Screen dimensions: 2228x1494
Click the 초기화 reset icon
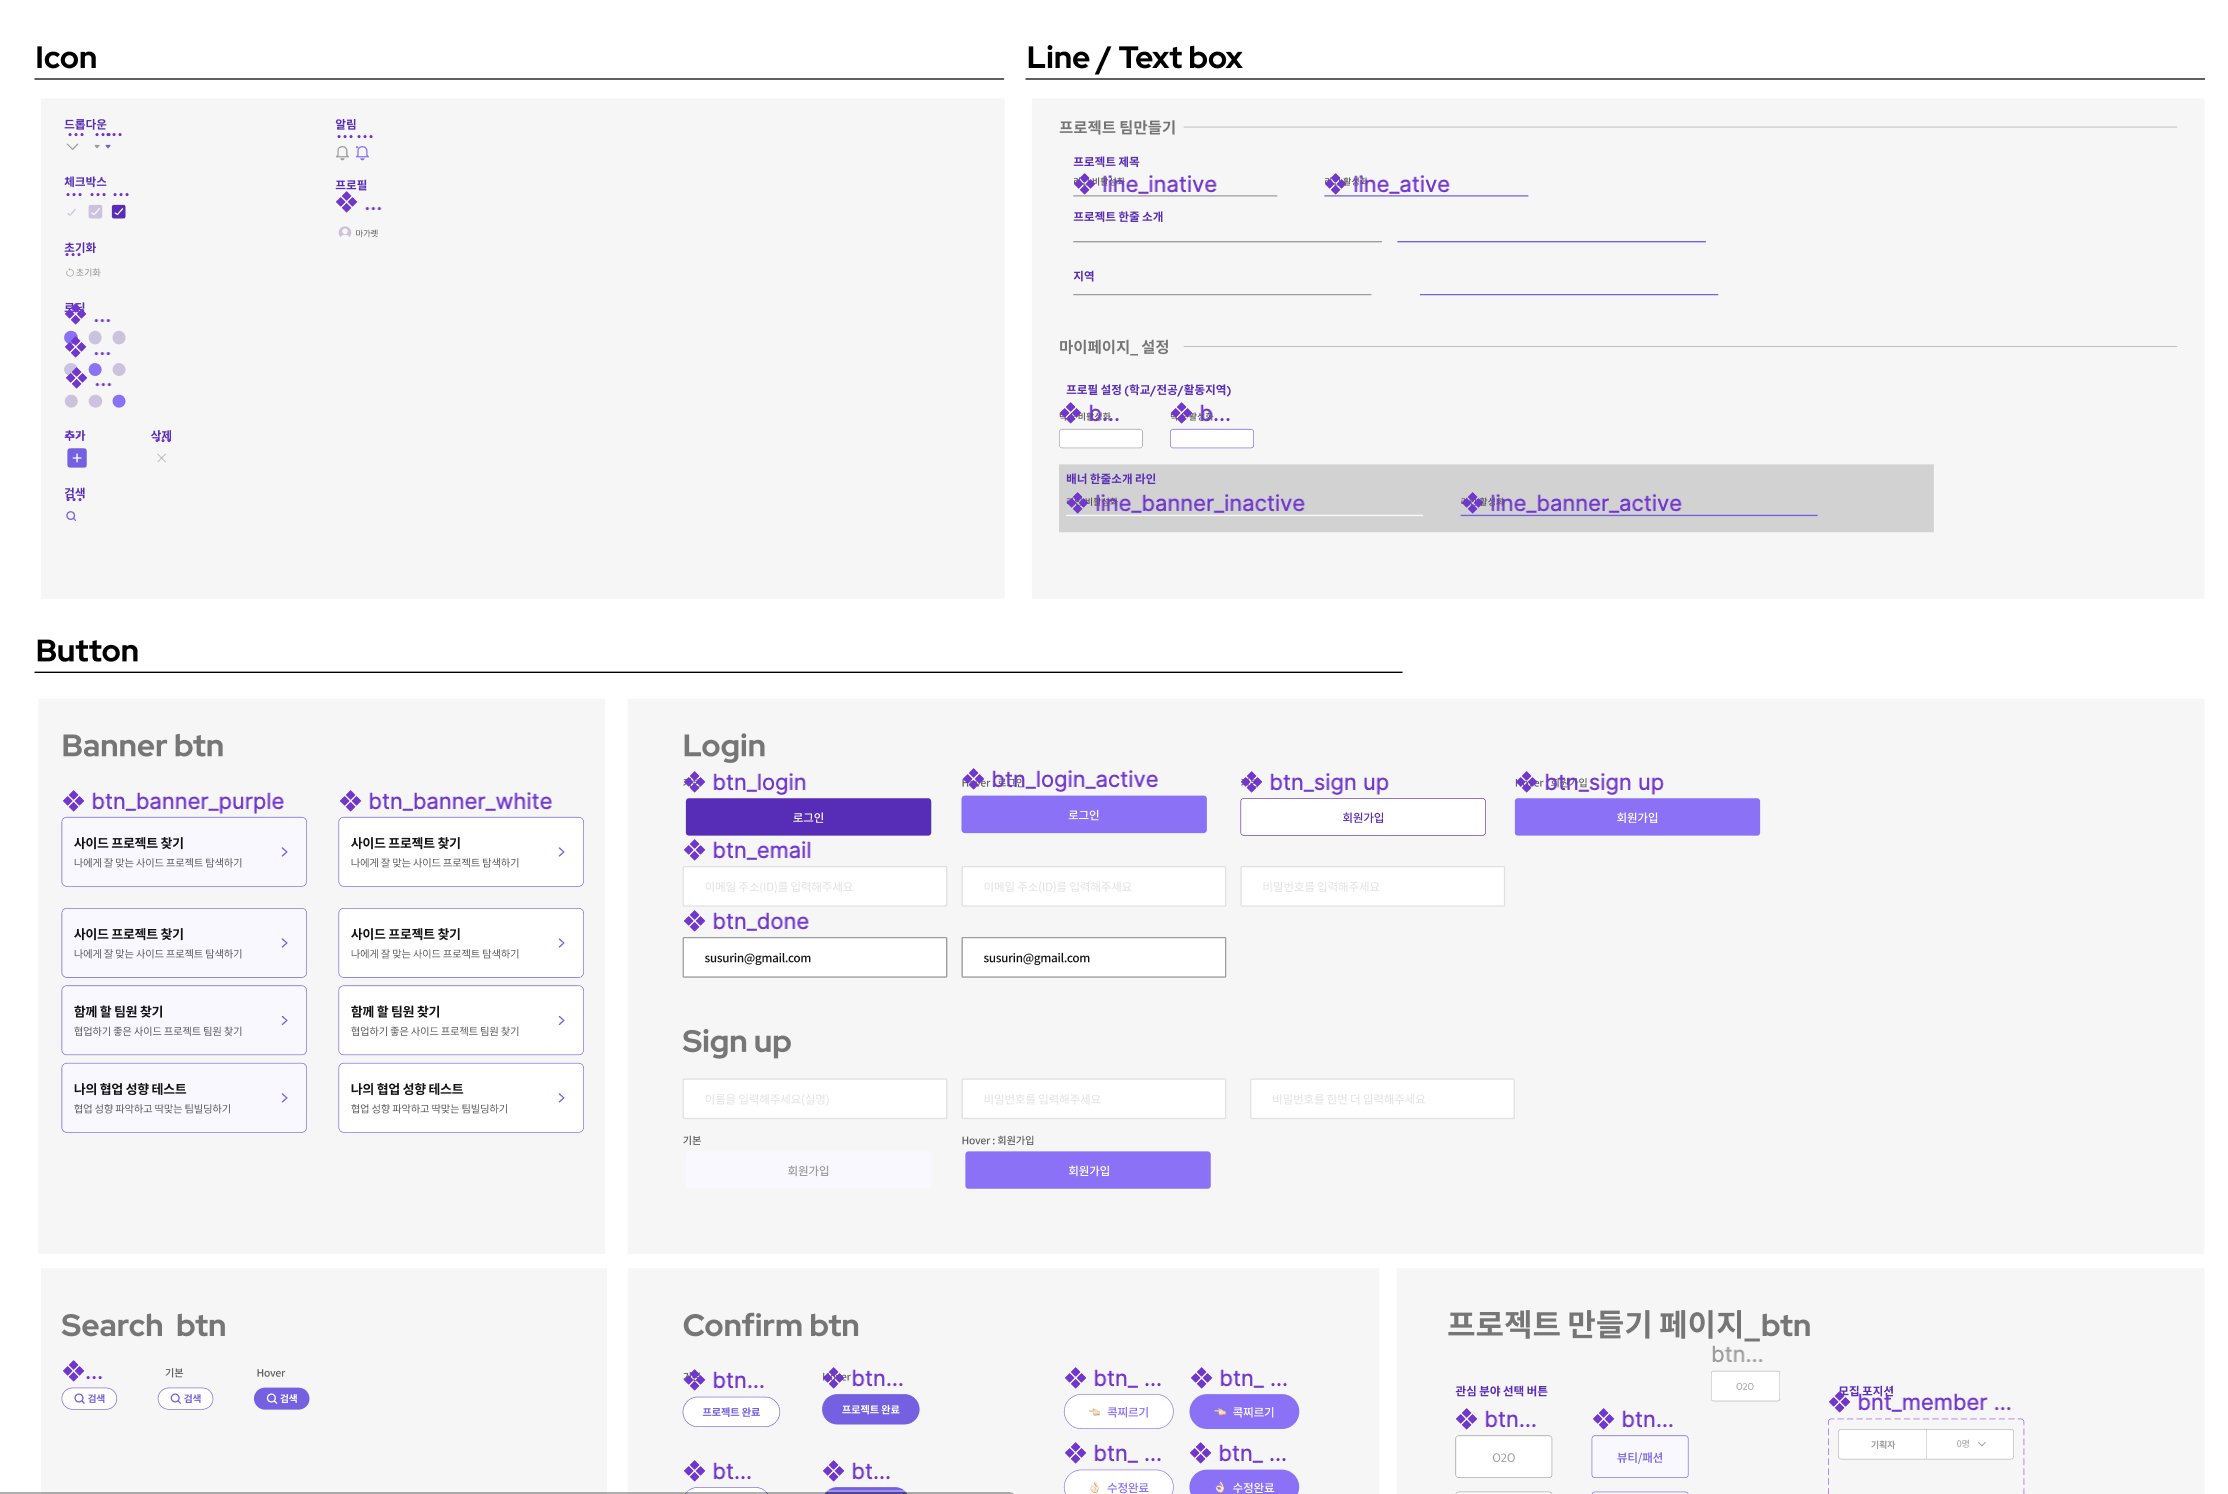point(70,272)
